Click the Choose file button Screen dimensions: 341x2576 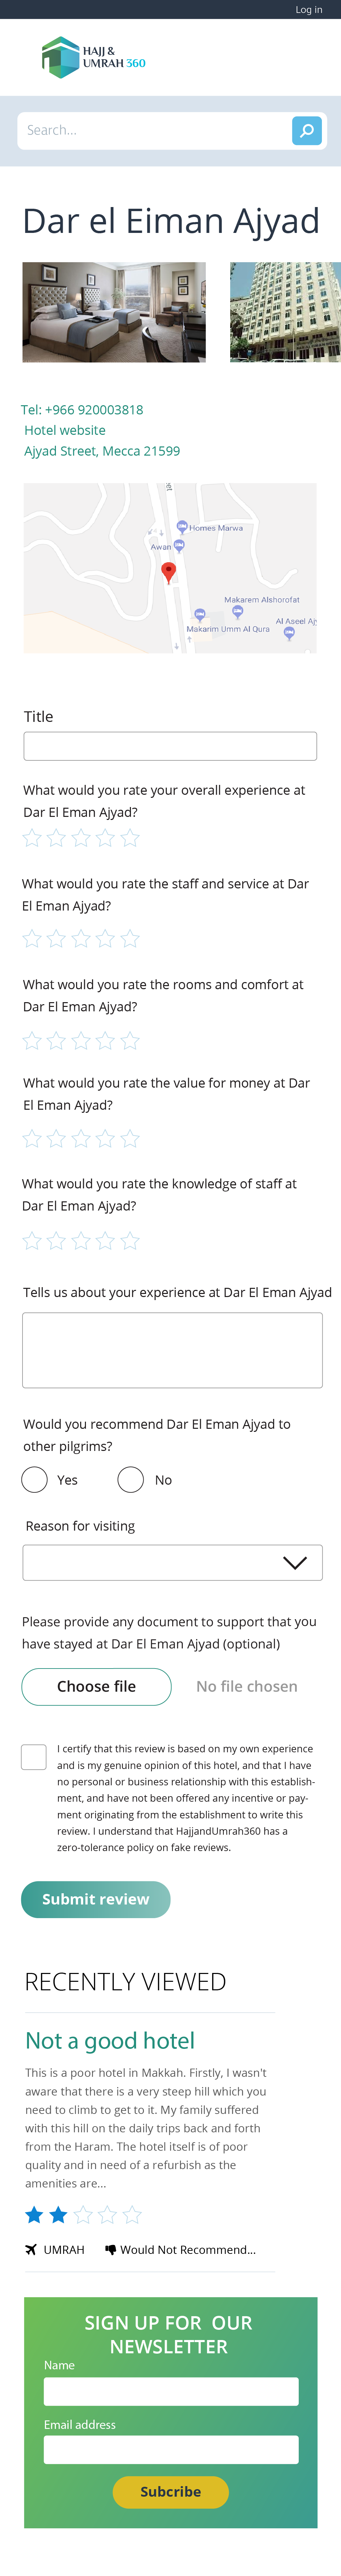click(x=96, y=1686)
